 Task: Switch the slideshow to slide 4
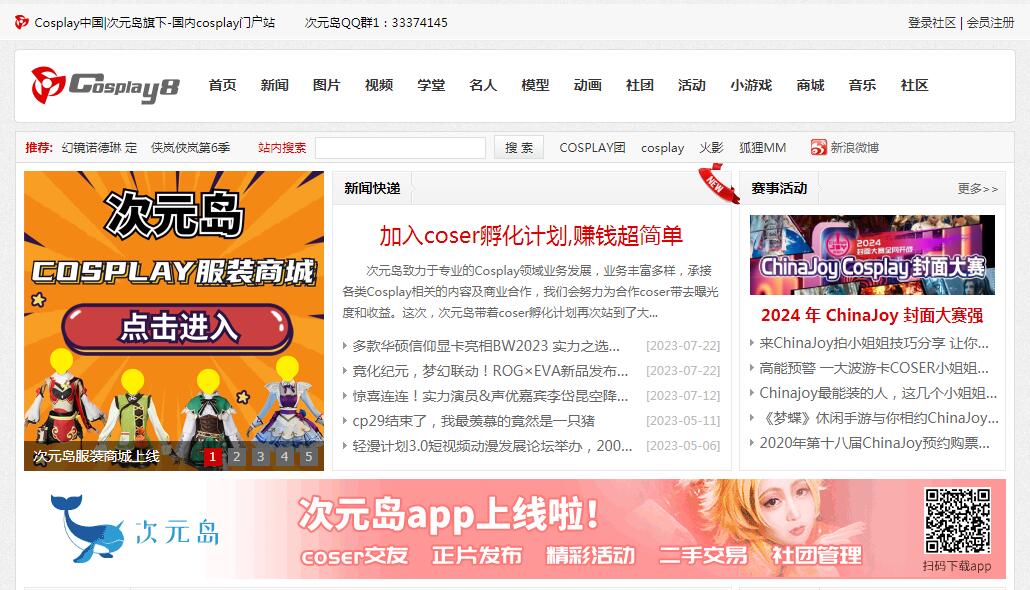tap(284, 457)
